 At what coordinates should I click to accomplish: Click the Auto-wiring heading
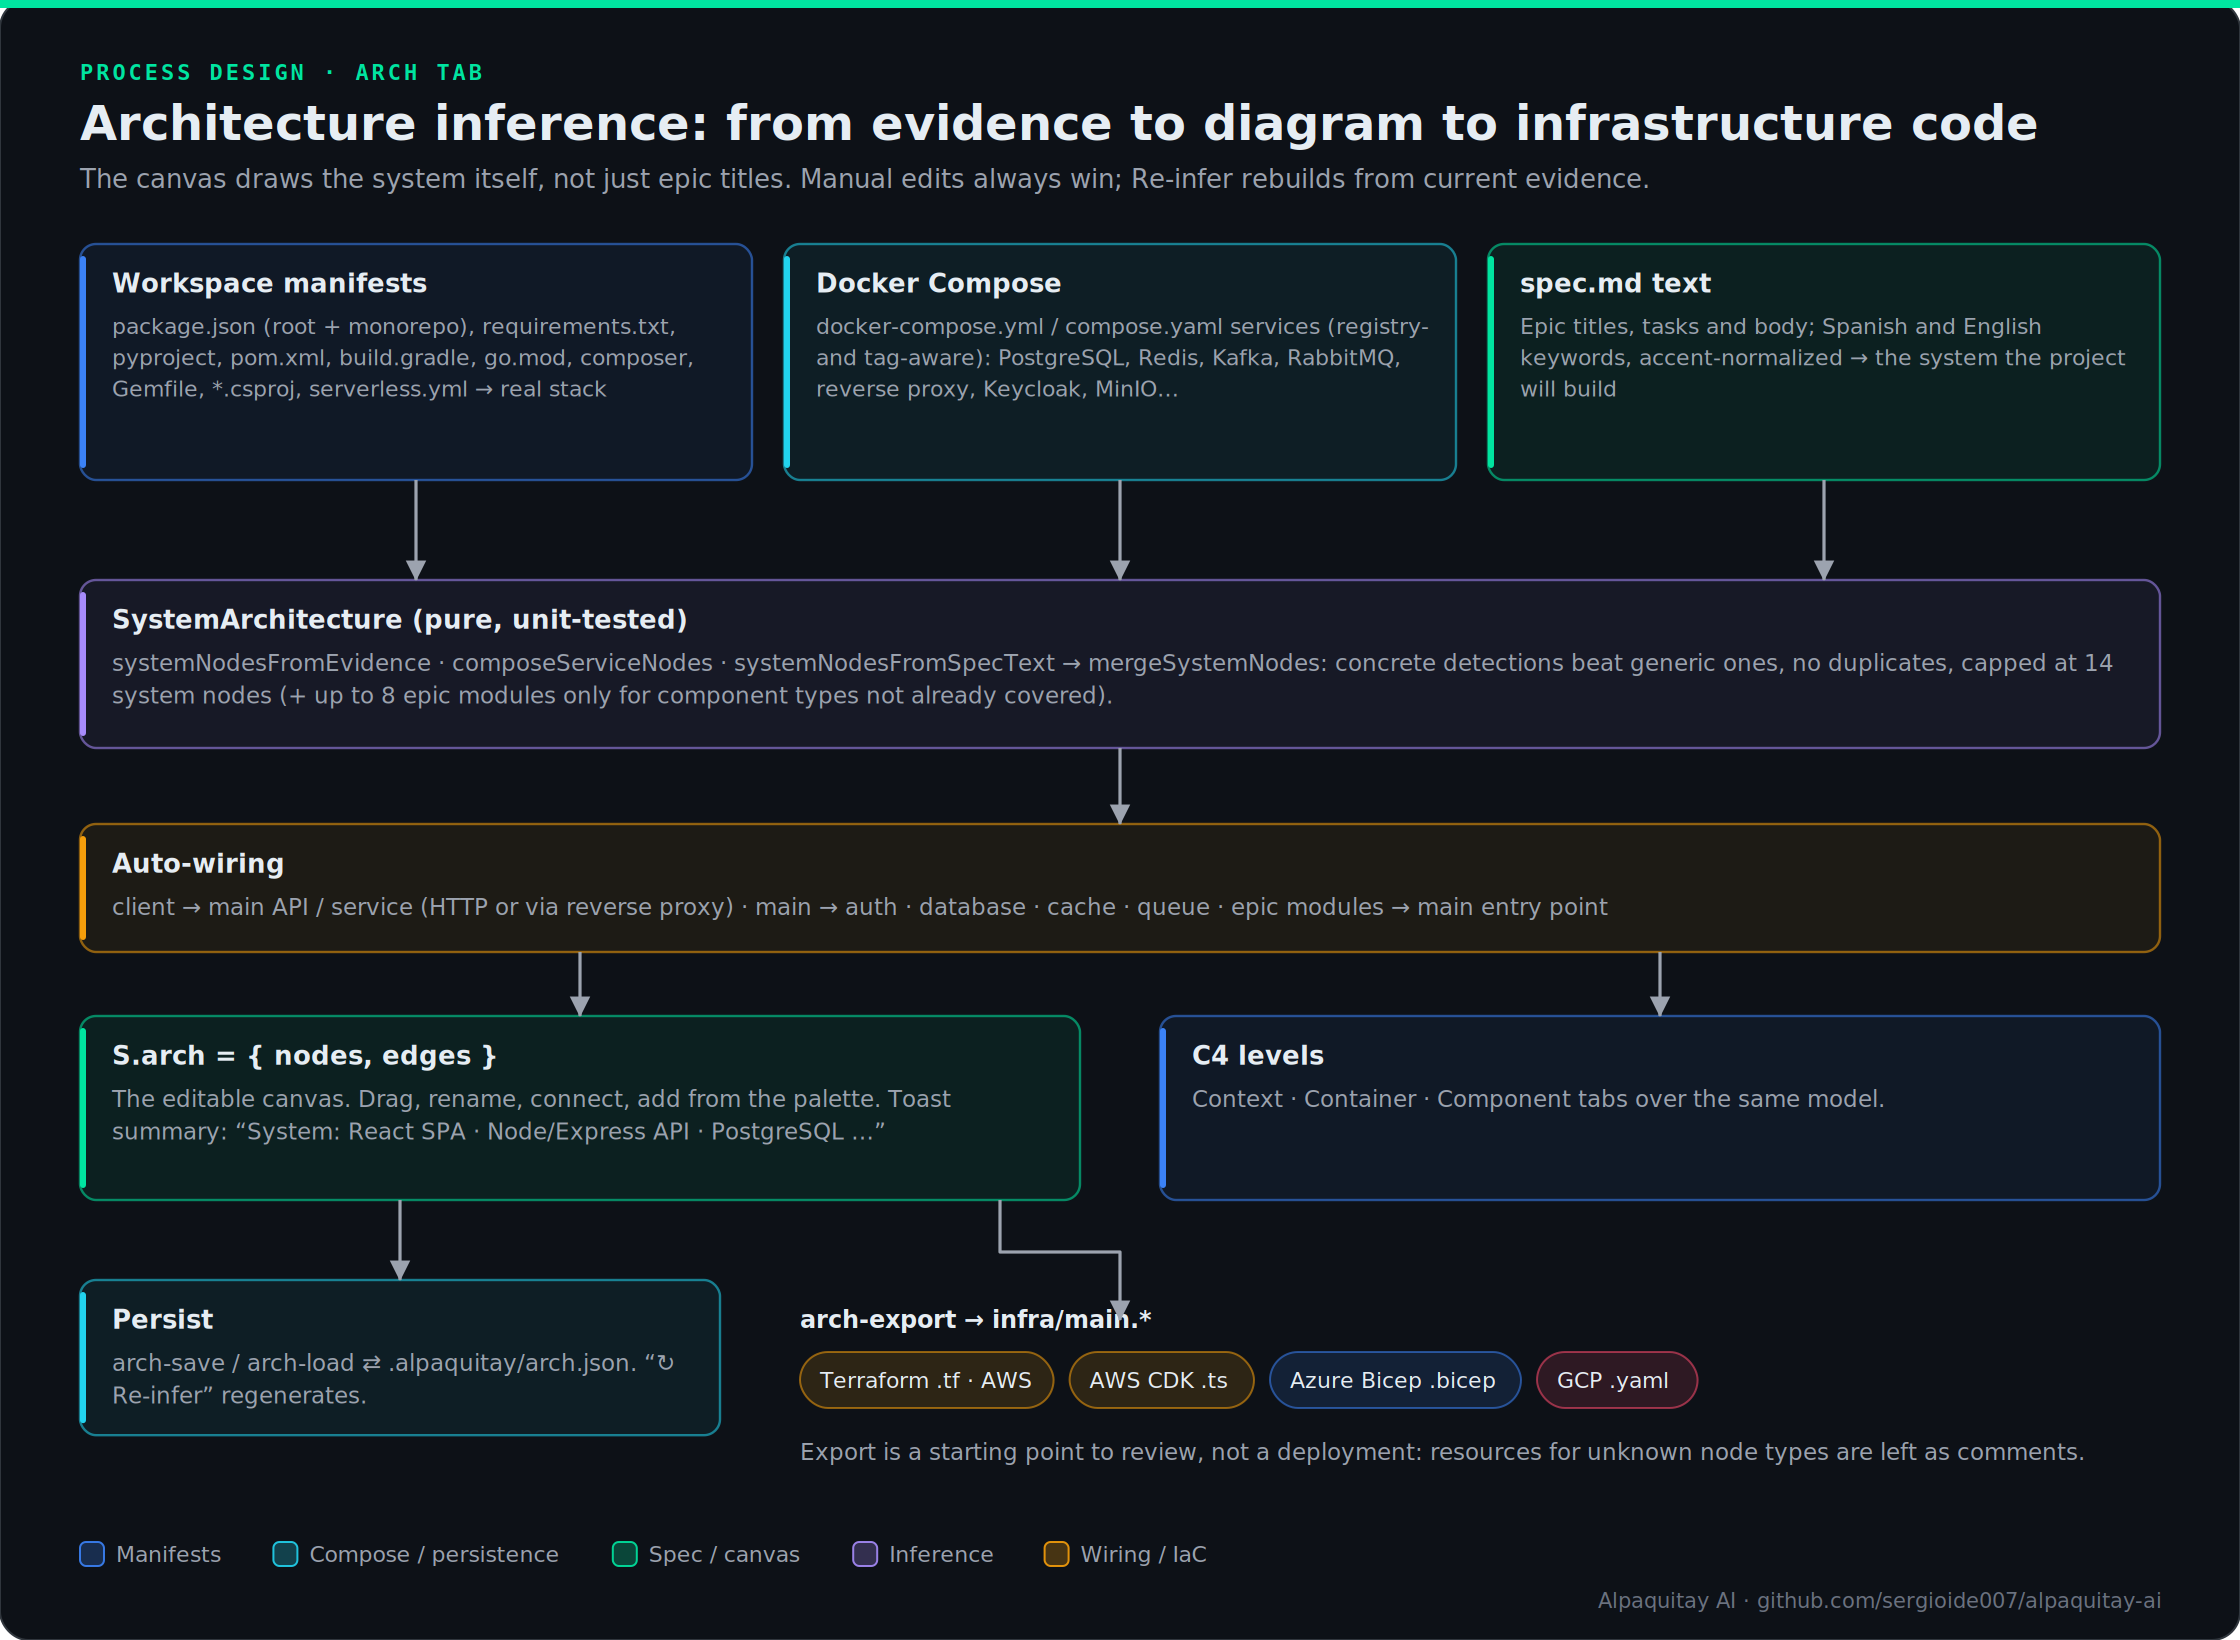[x=198, y=863]
